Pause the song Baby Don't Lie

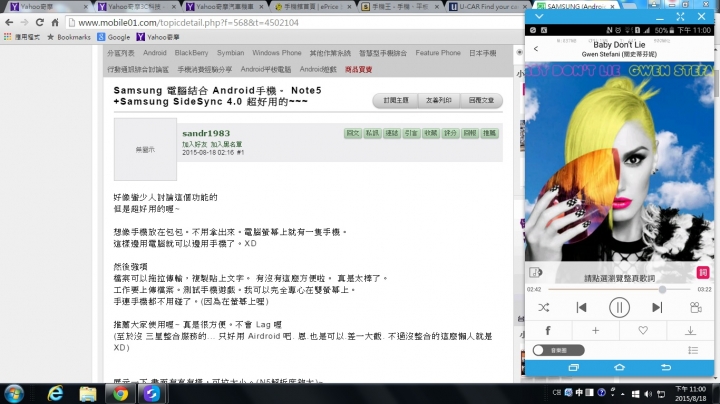pos(619,308)
